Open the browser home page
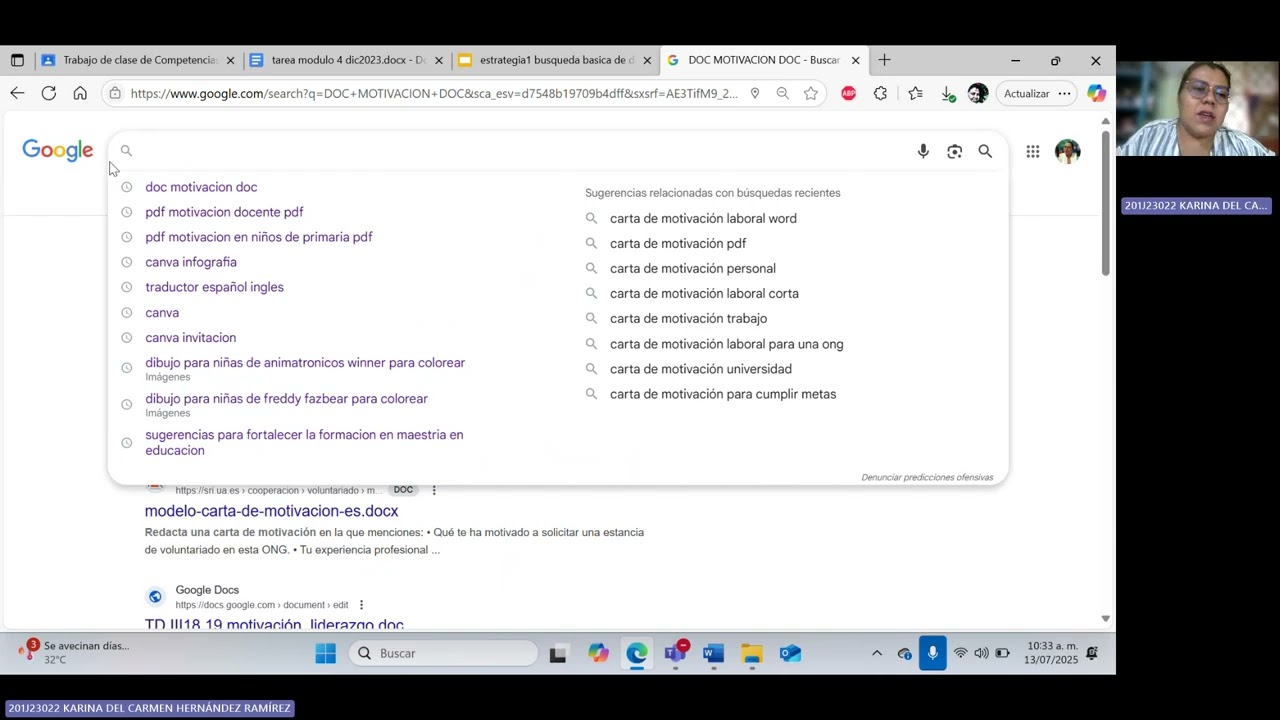Viewport: 1280px width, 720px height. pyautogui.click(x=80, y=93)
